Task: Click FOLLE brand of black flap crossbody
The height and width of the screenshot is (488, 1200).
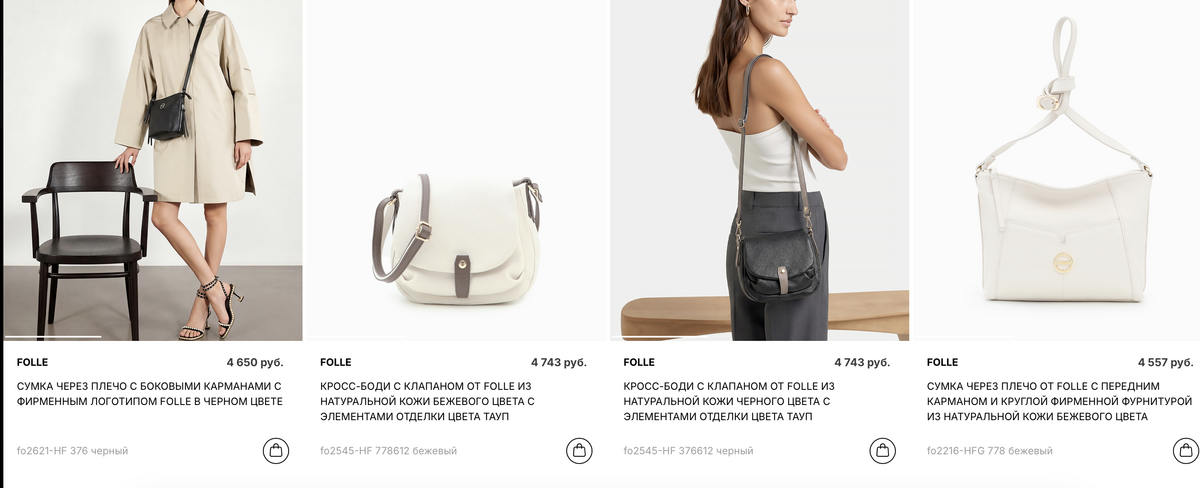Action: click(x=638, y=362)
